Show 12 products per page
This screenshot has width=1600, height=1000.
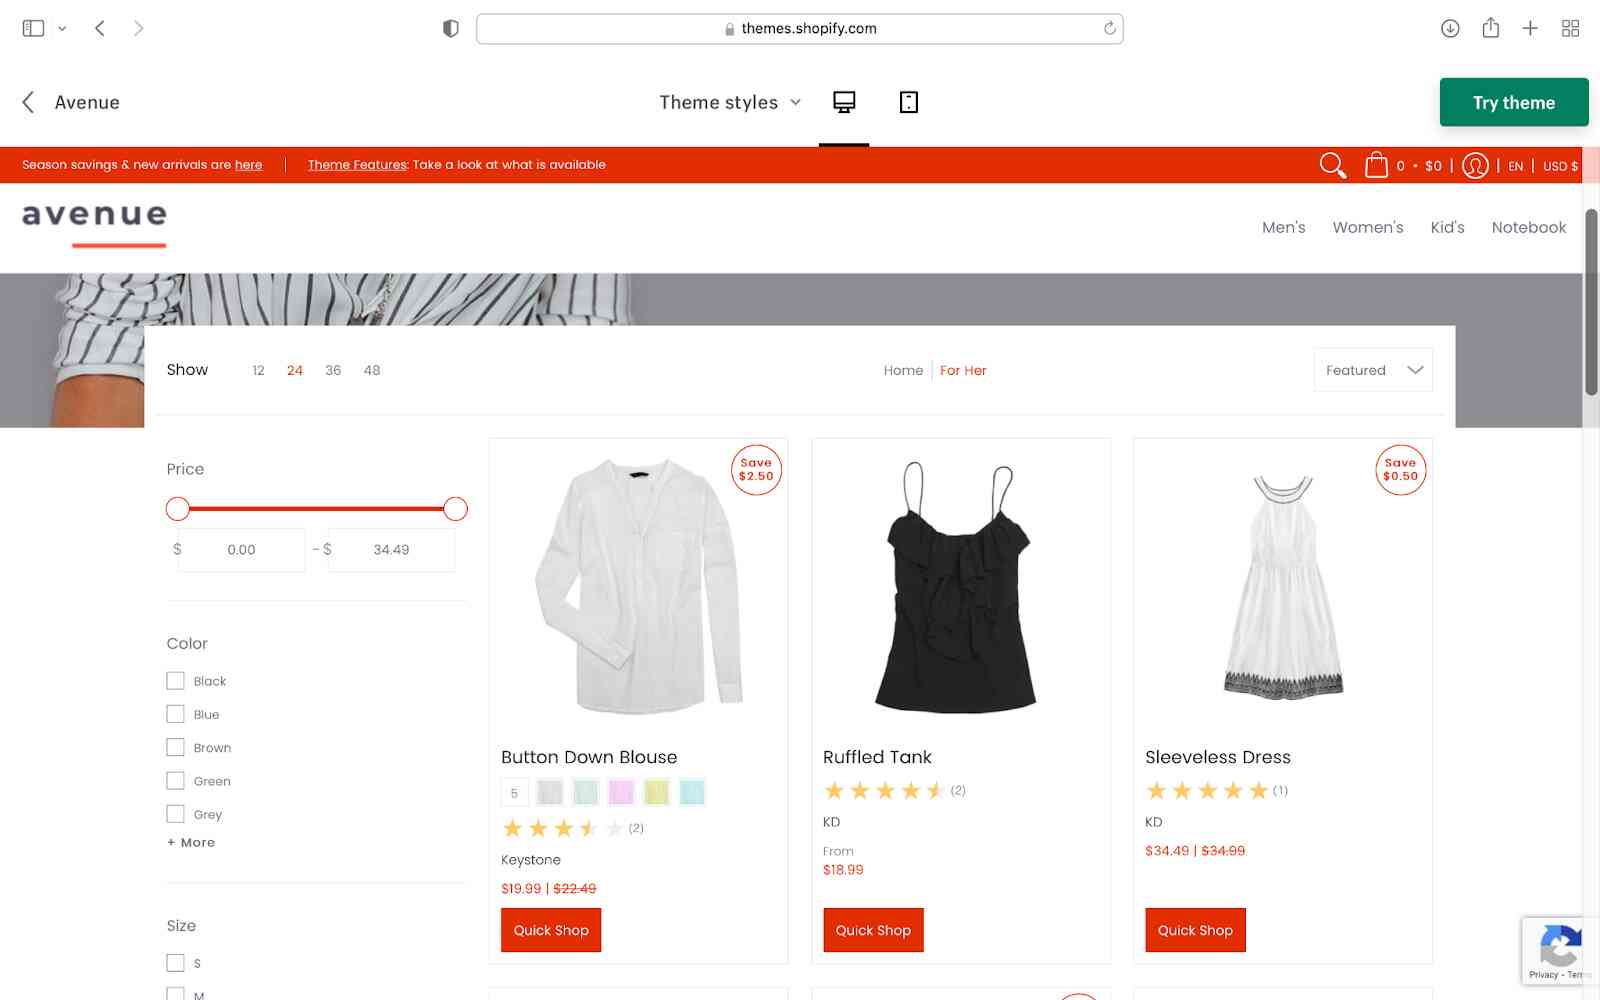[258, 370]
